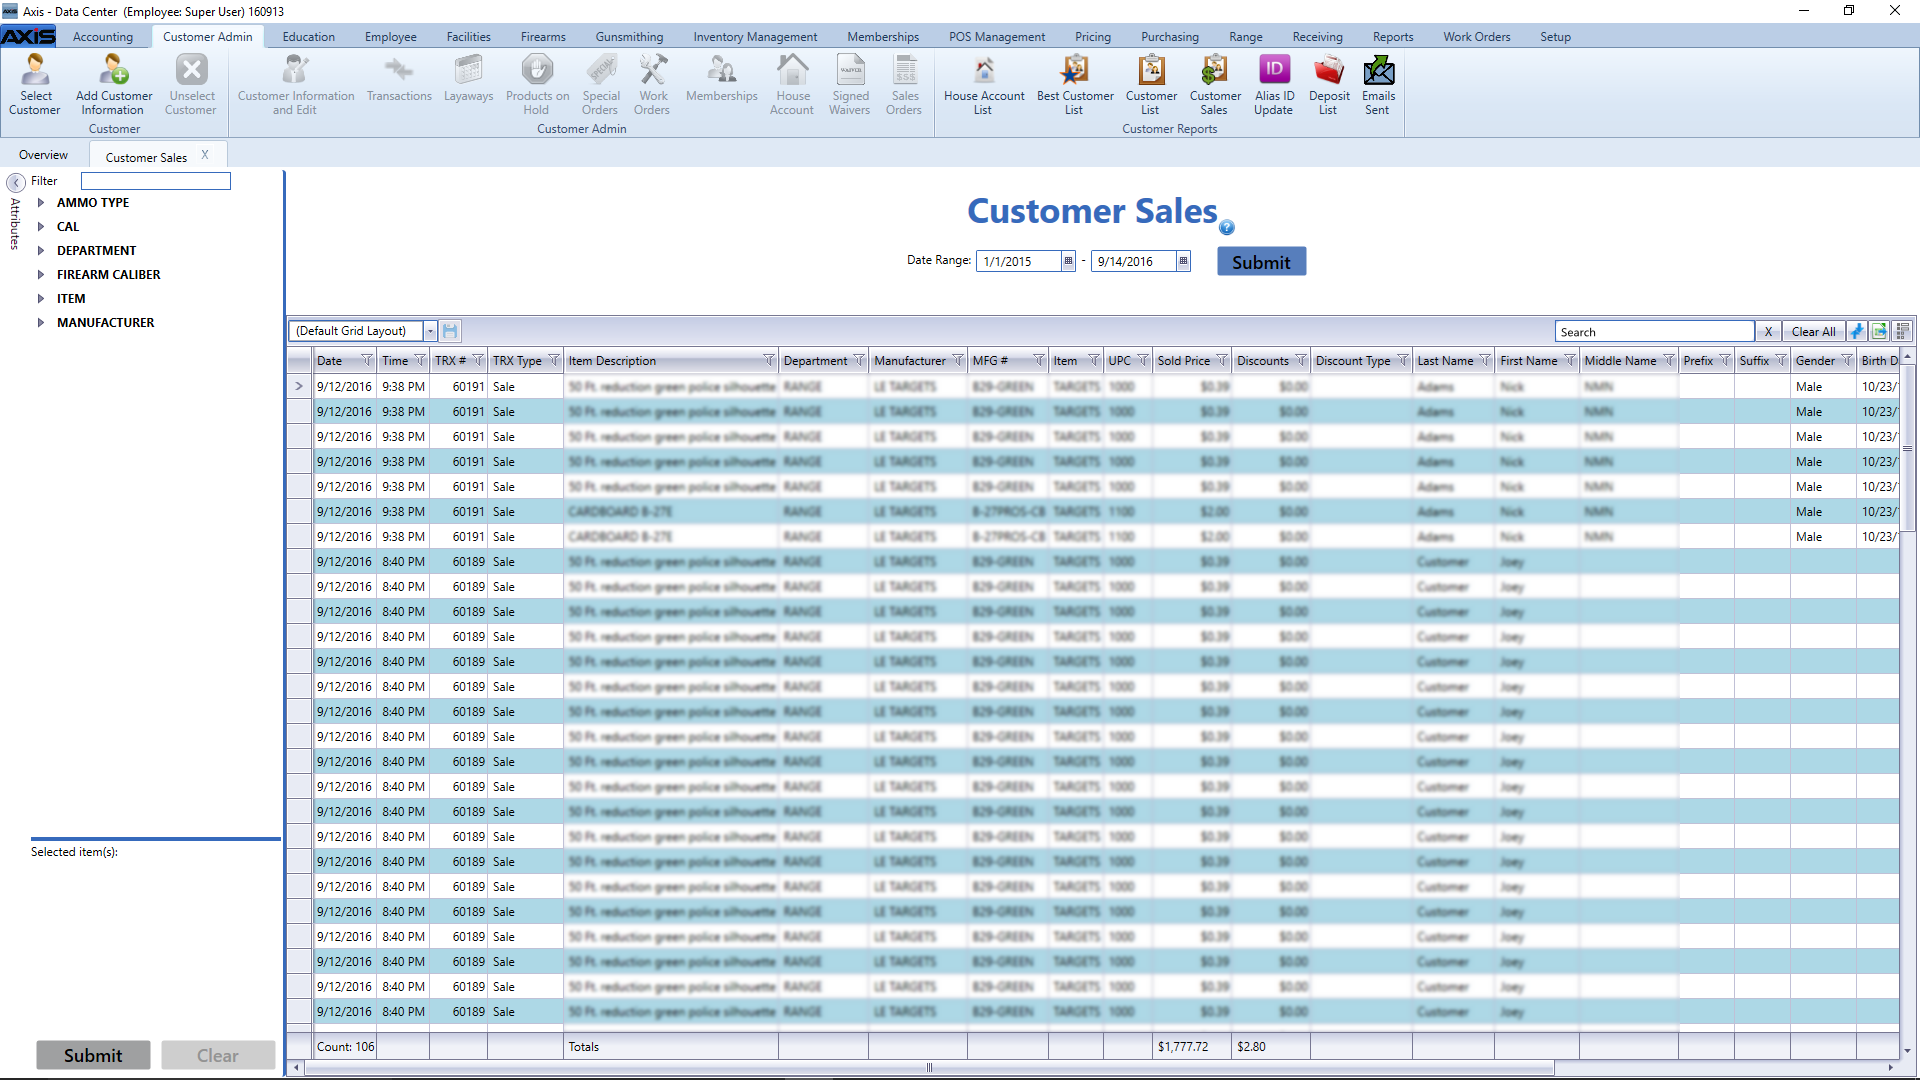This screenshot has height=1080, width=1920.
Task: Click the blue help icon by title
Action: point(1227,227)
